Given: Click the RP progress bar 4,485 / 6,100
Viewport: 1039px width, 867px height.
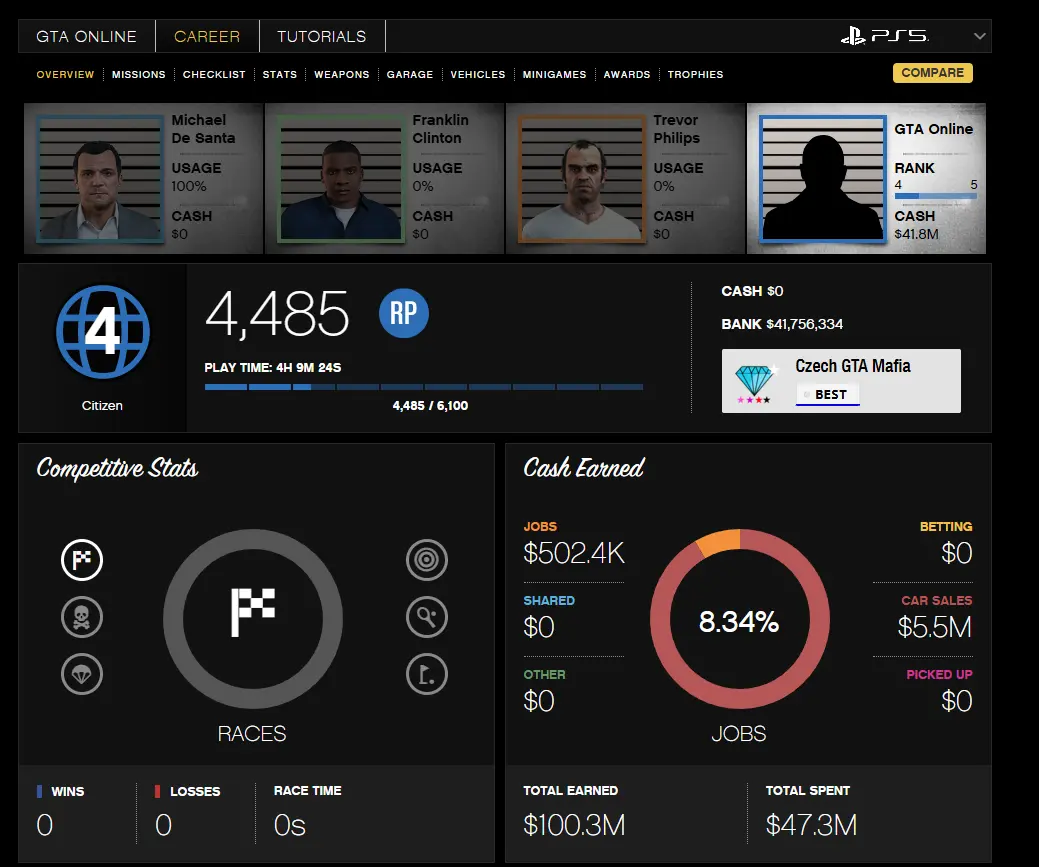Looking at the screenshot, I should (423, 387).
